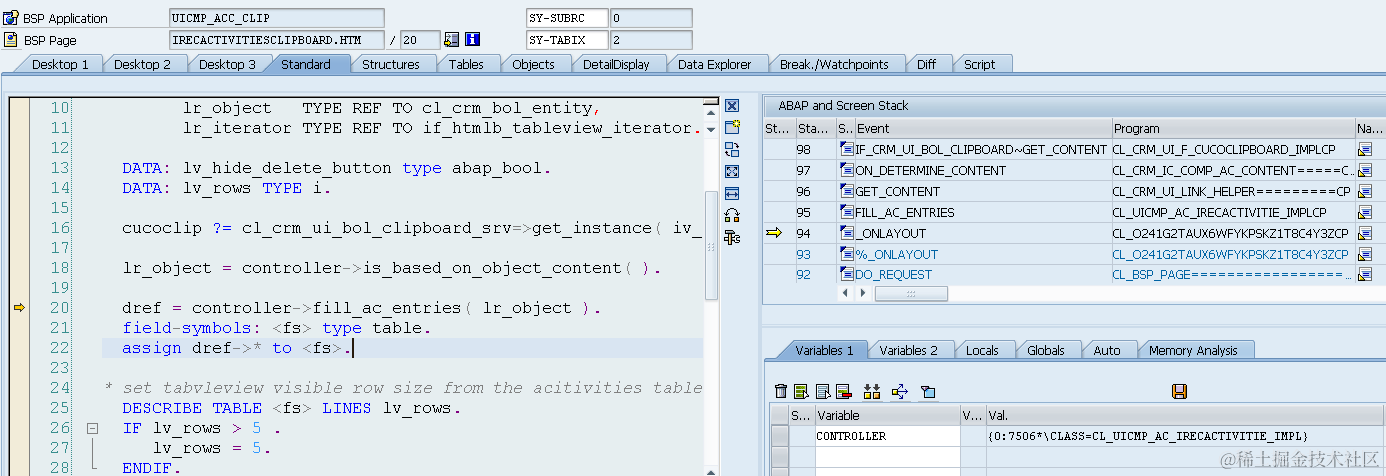Open the Tables tab
Viewport: 1386px width, 476px height.
[x=466, y=64]
